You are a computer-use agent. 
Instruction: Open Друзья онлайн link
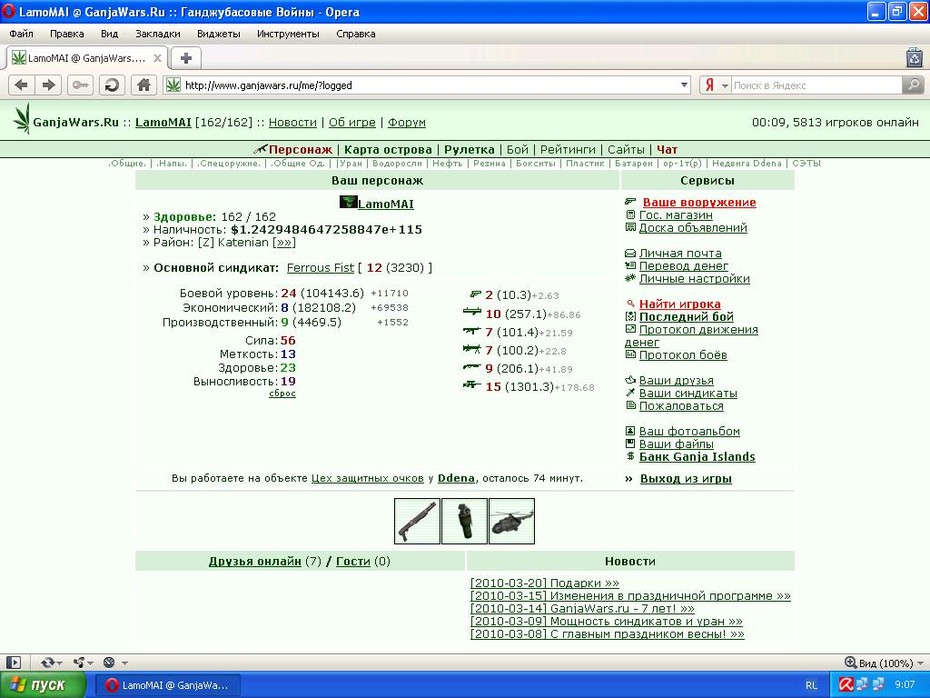[254, 561]
